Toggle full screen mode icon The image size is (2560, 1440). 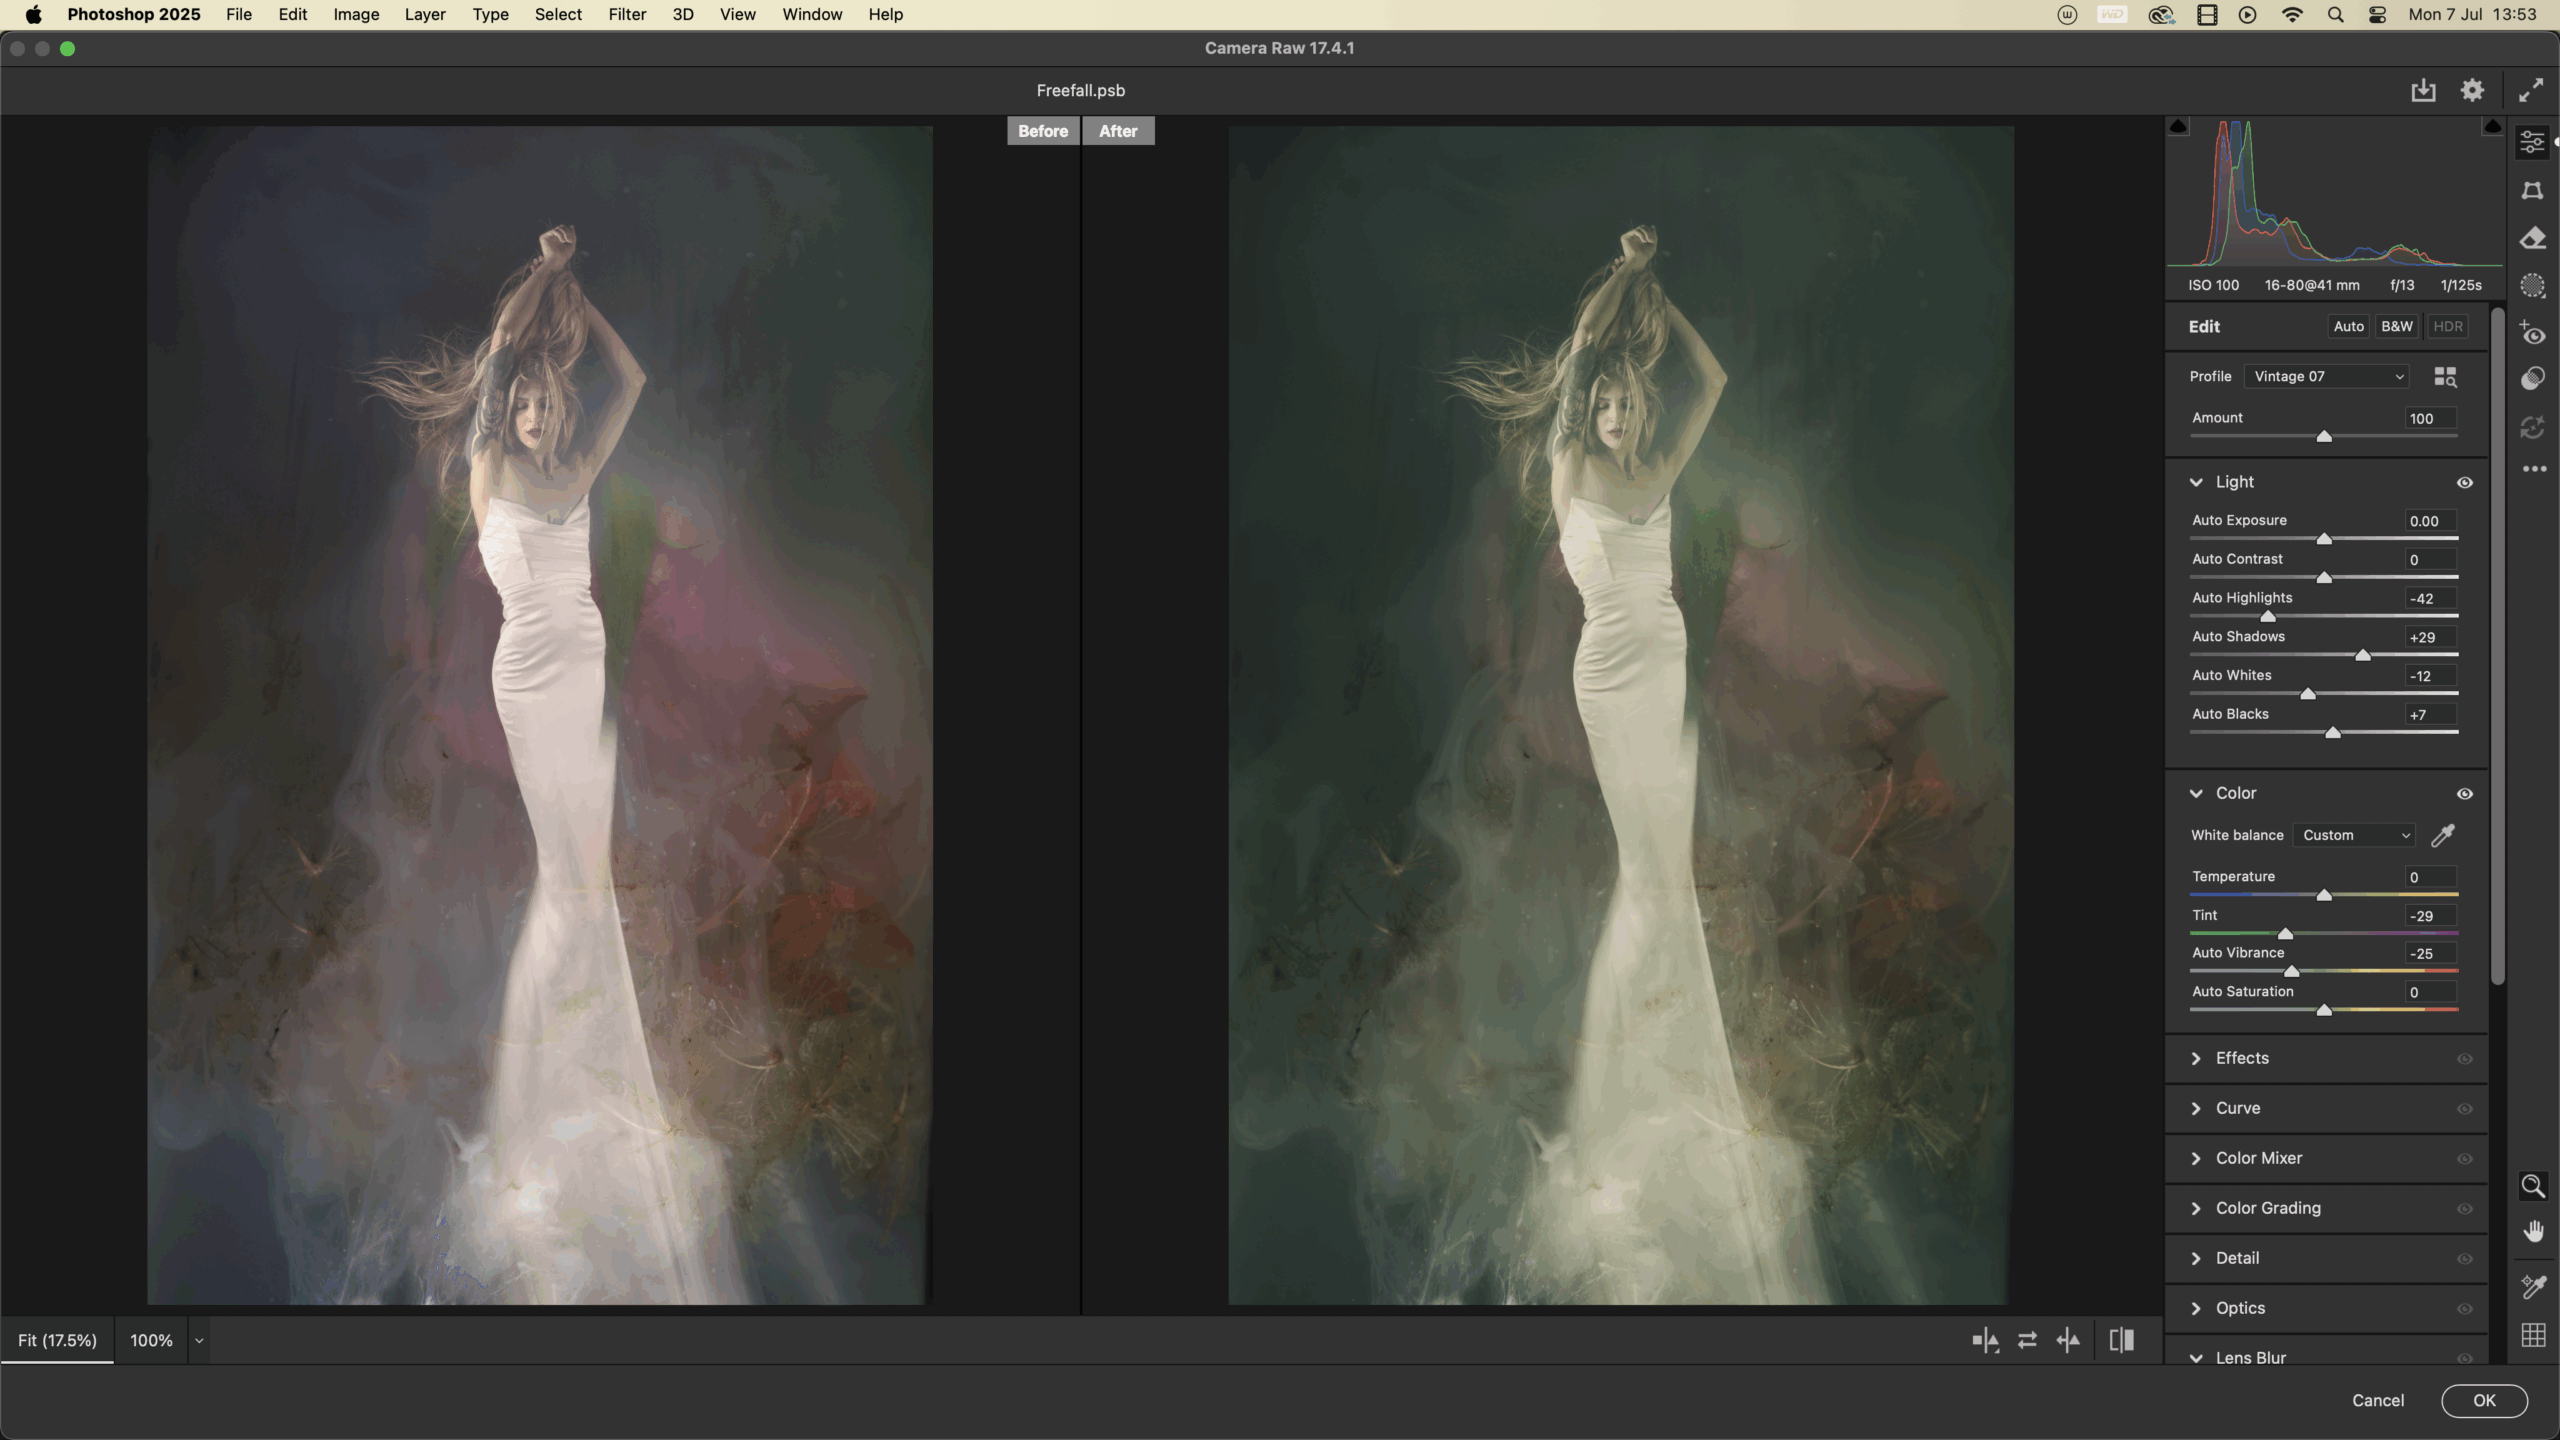2531,91
